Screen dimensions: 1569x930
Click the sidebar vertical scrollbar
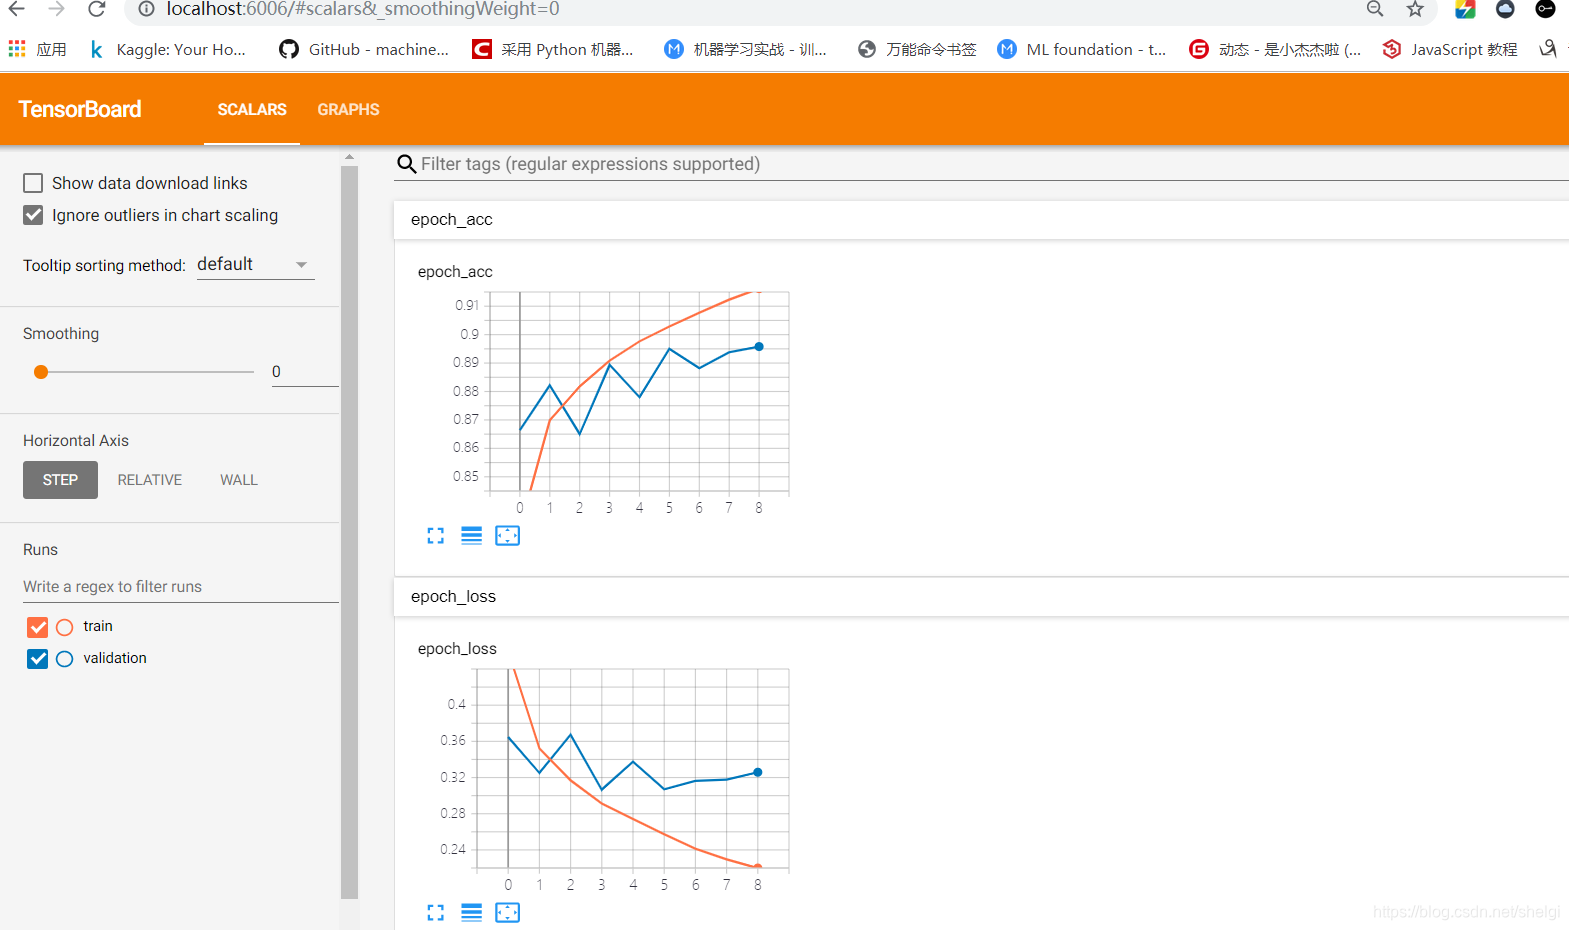coord(349,532)
